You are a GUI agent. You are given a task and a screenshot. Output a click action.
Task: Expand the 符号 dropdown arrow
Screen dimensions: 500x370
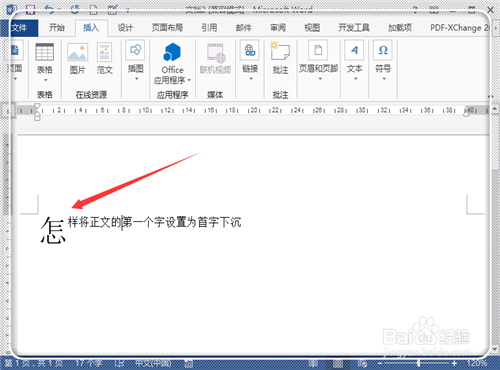point(384,79)
